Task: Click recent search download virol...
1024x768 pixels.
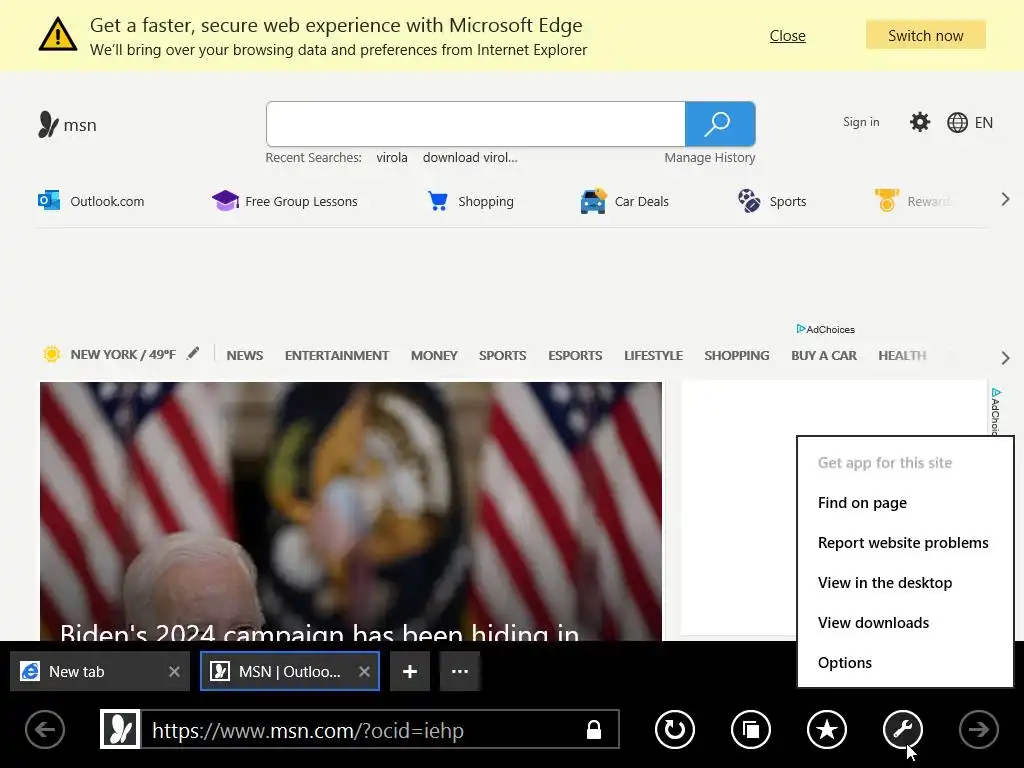Action: (x=470, y=157)
